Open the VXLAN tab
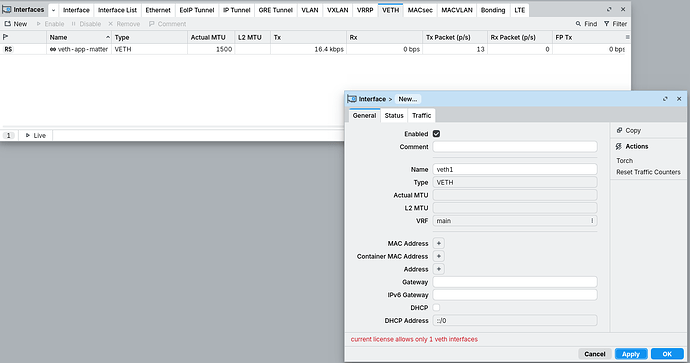Viewport: 690px width, 363px height. tap(338, 10)
